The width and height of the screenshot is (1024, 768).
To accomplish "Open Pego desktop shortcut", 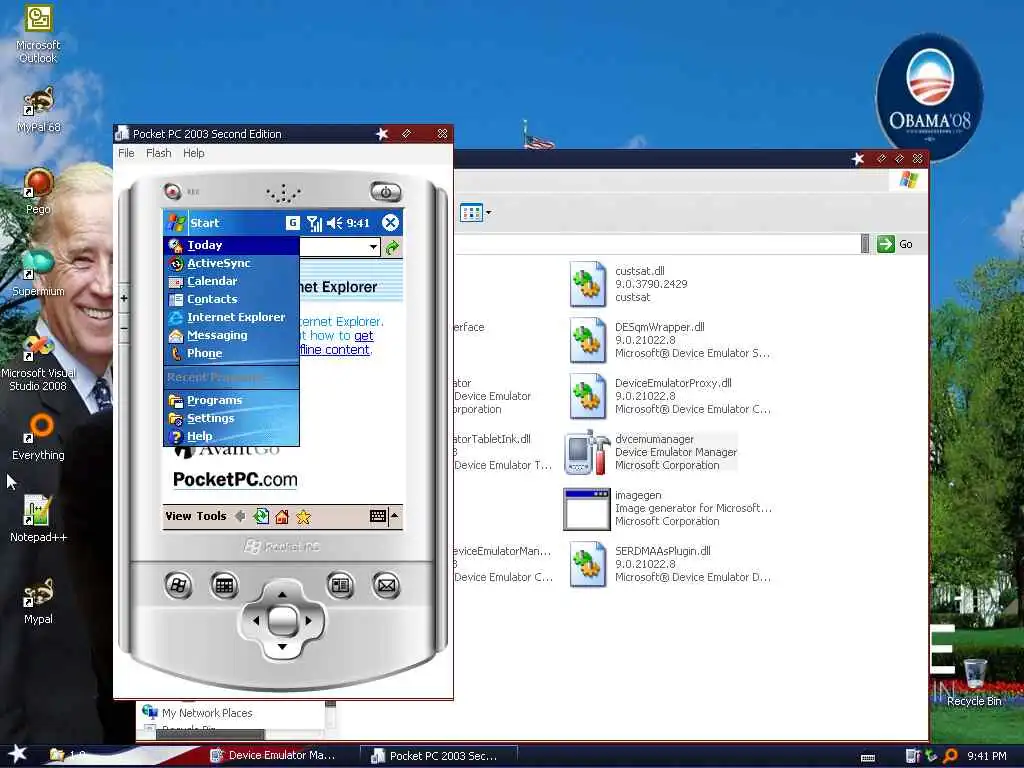I will click(x=38, y=191).
